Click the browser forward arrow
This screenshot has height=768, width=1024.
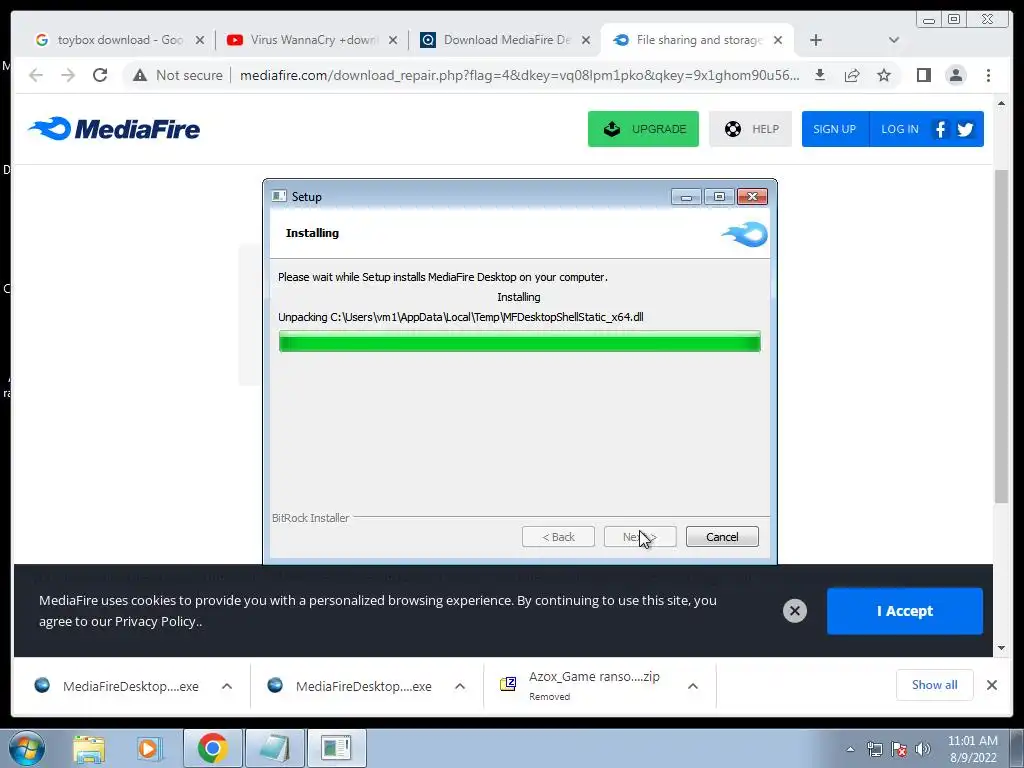point(68,76)
